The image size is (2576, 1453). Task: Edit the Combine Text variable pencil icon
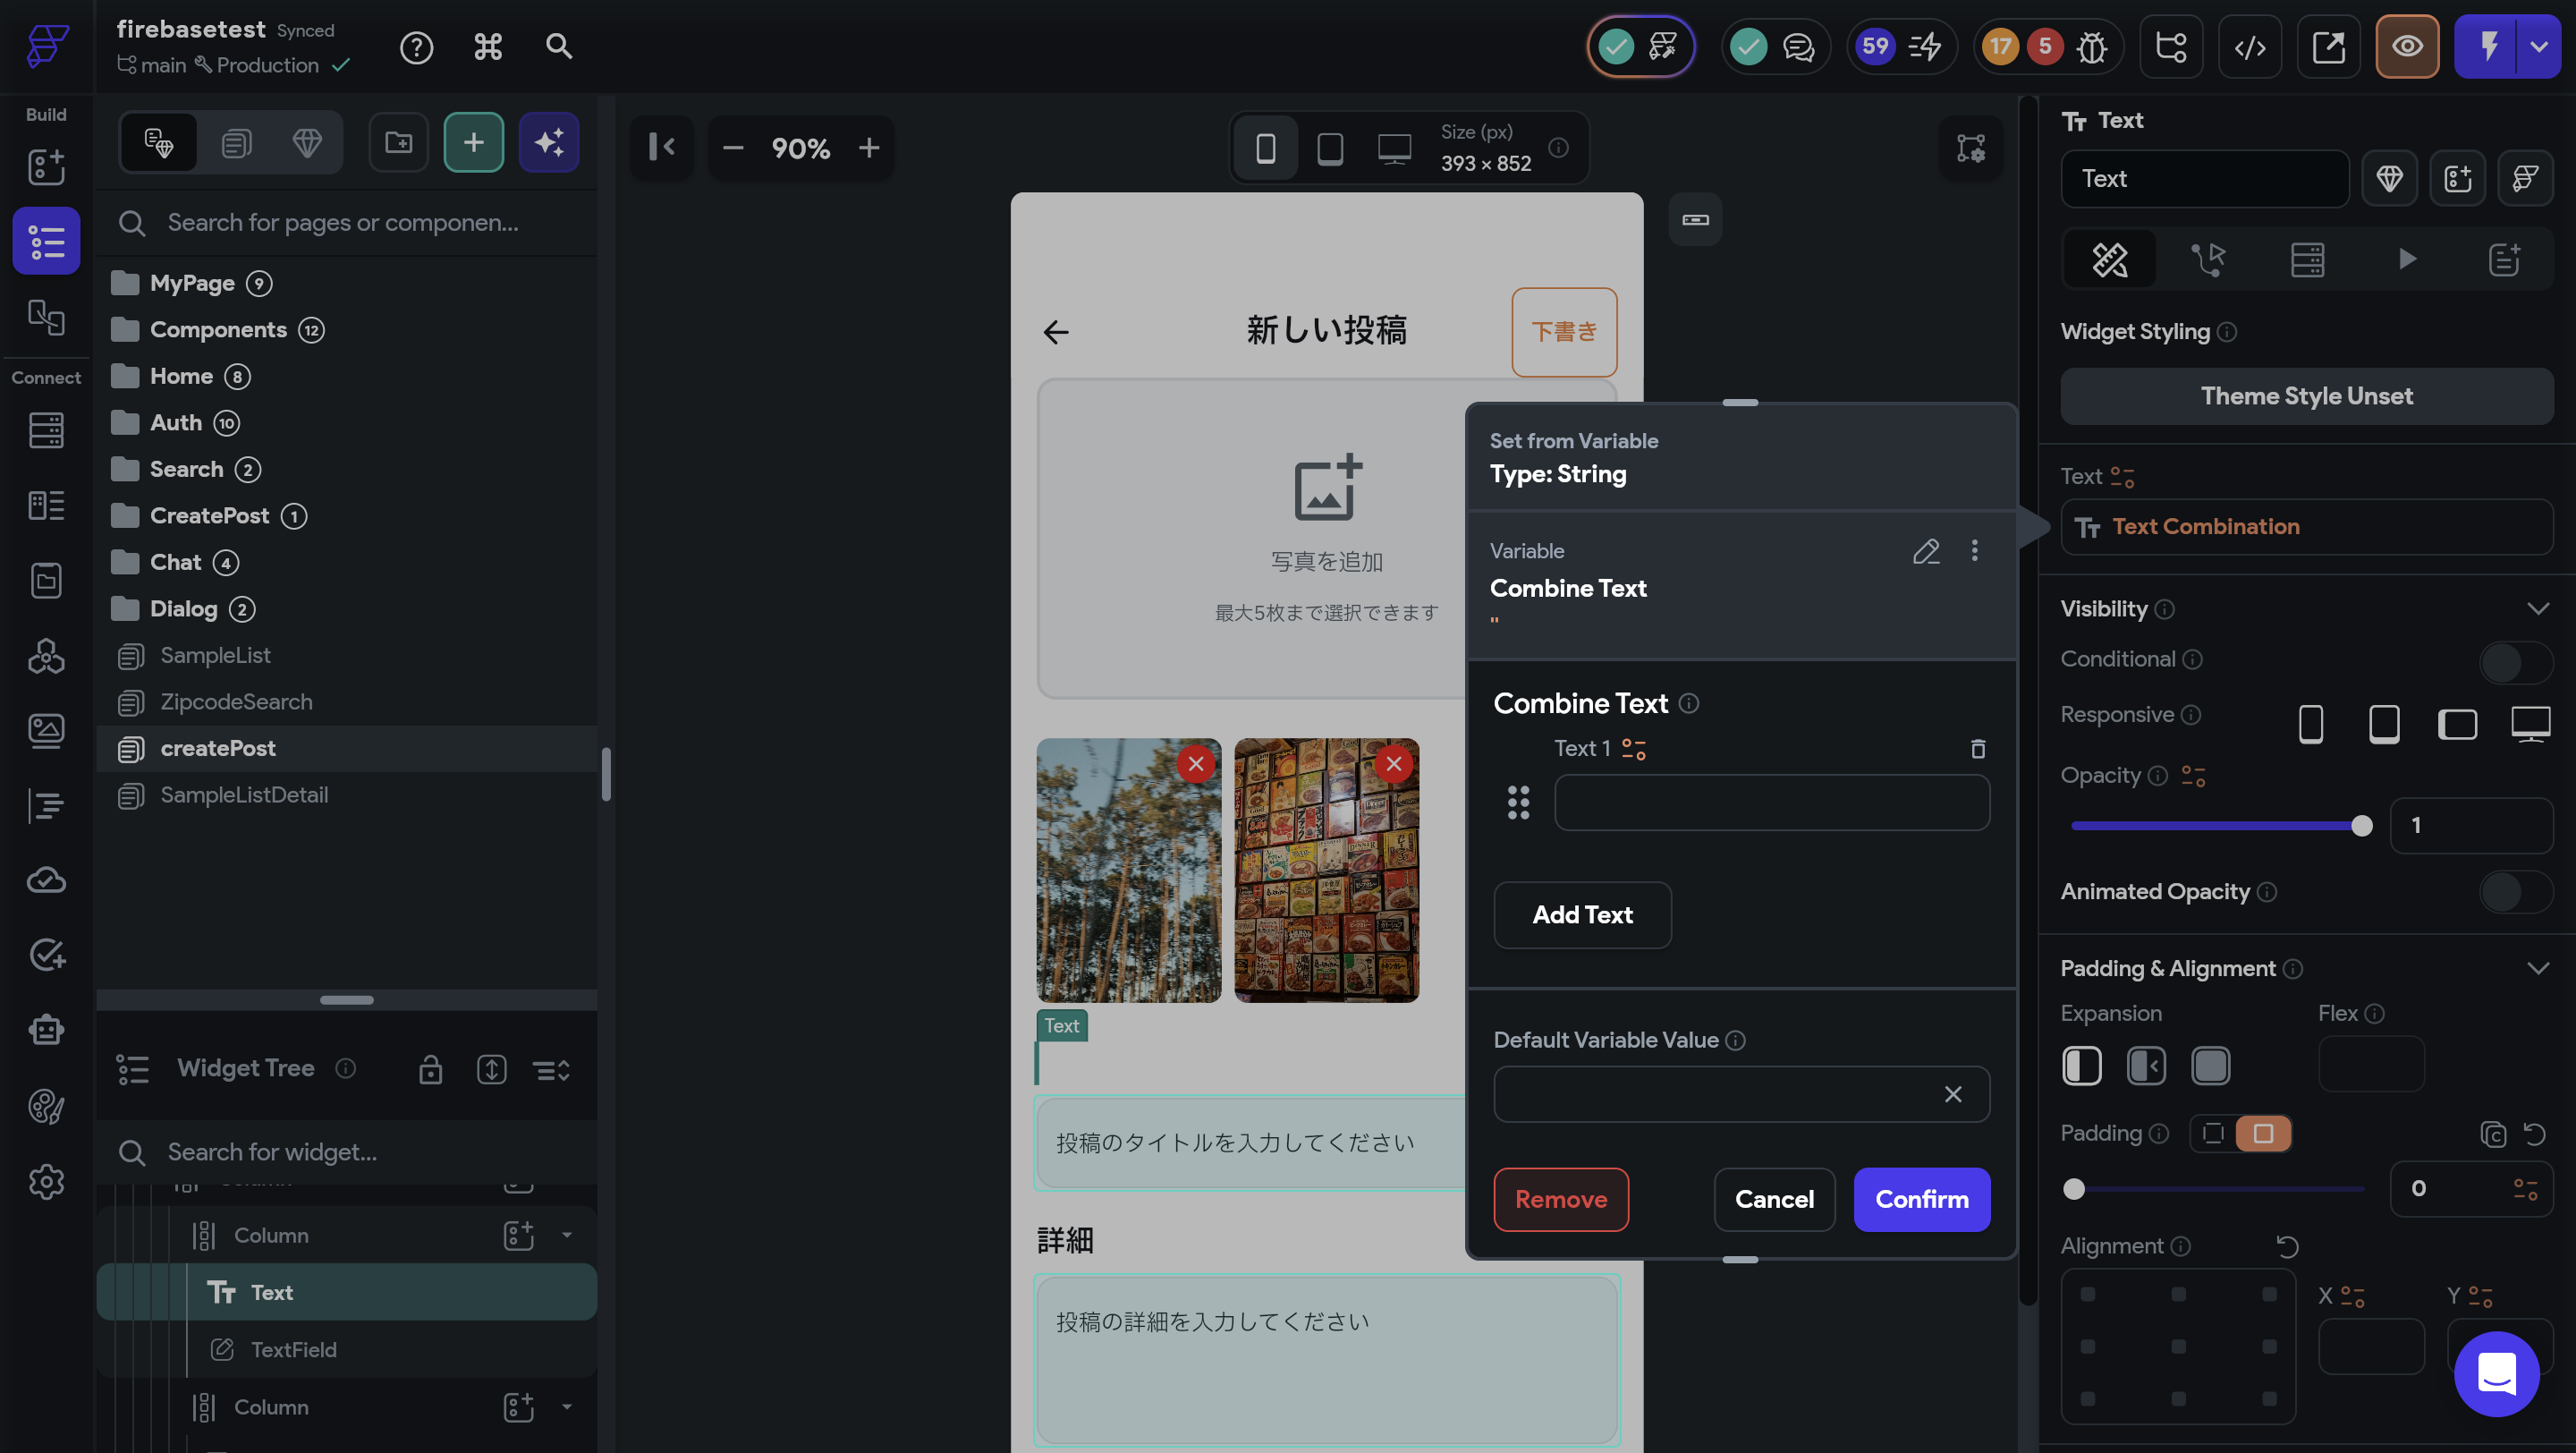(x=1926, y=551)
